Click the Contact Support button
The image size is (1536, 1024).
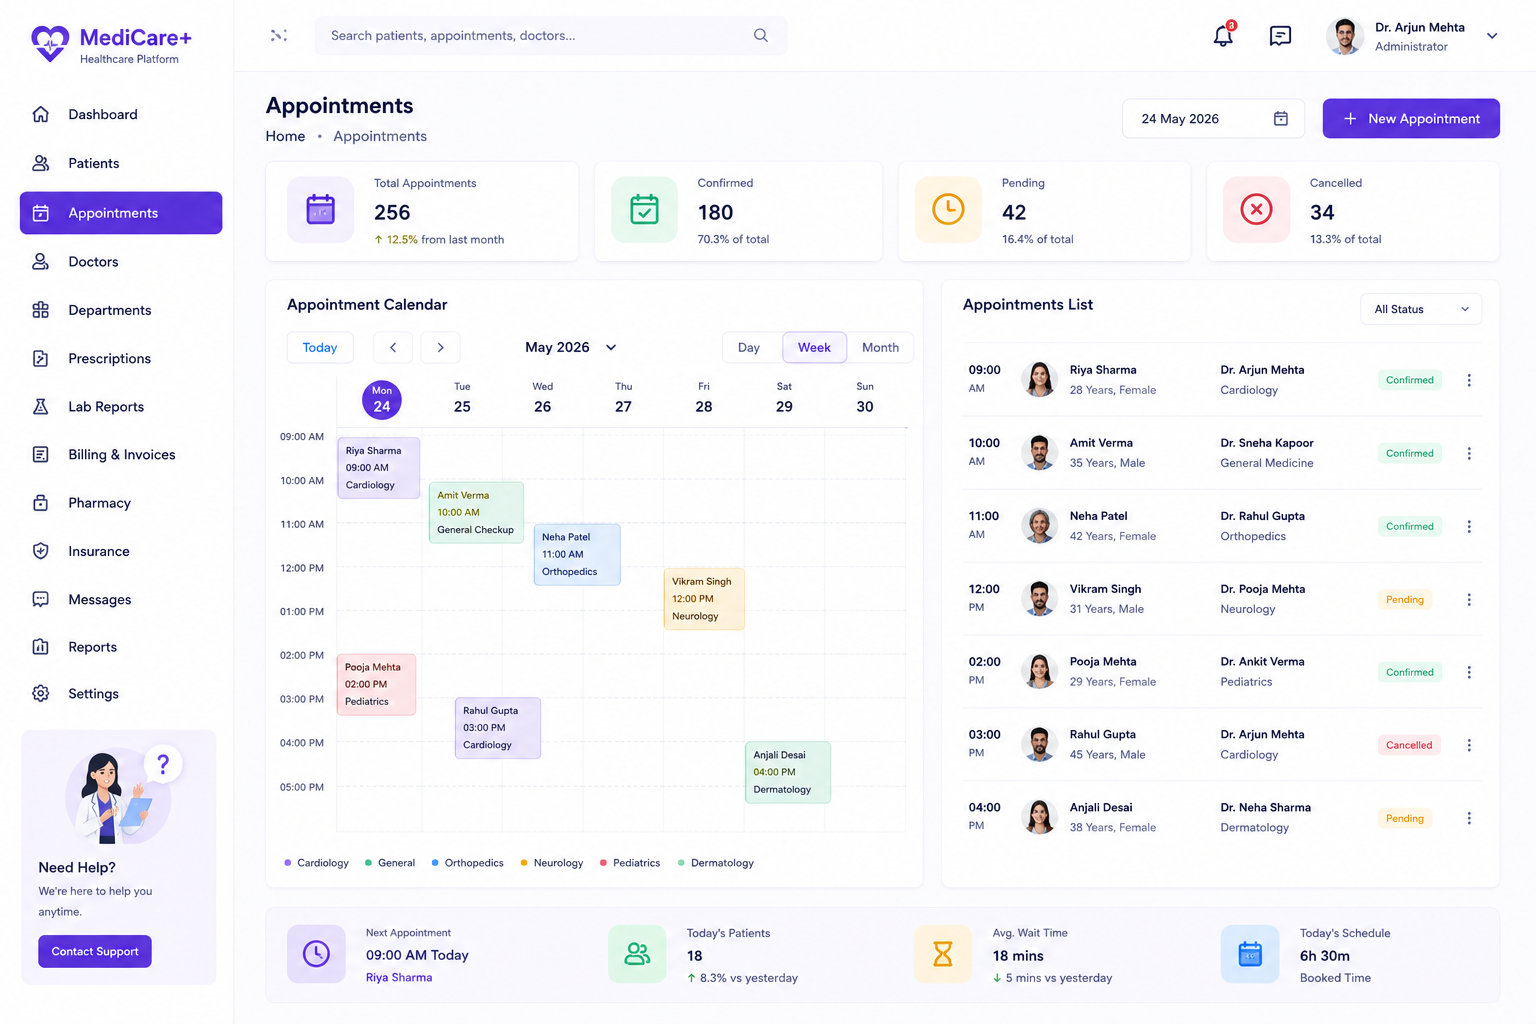tap(95, 951)
